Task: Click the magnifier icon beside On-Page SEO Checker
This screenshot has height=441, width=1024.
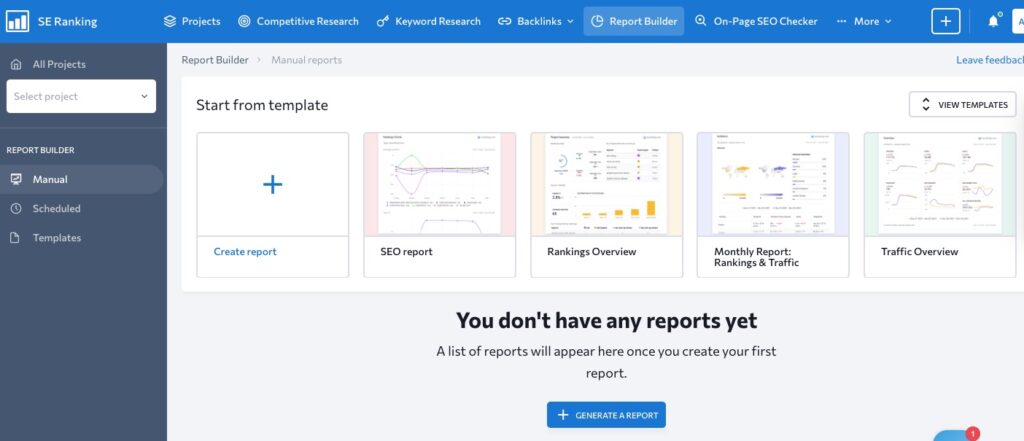Action: [701, 21]
